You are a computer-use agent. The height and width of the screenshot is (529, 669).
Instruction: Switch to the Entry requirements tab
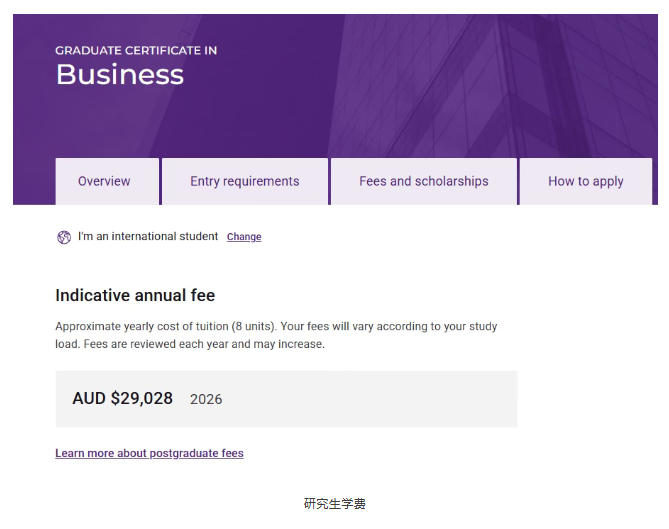tap(244, 181)
